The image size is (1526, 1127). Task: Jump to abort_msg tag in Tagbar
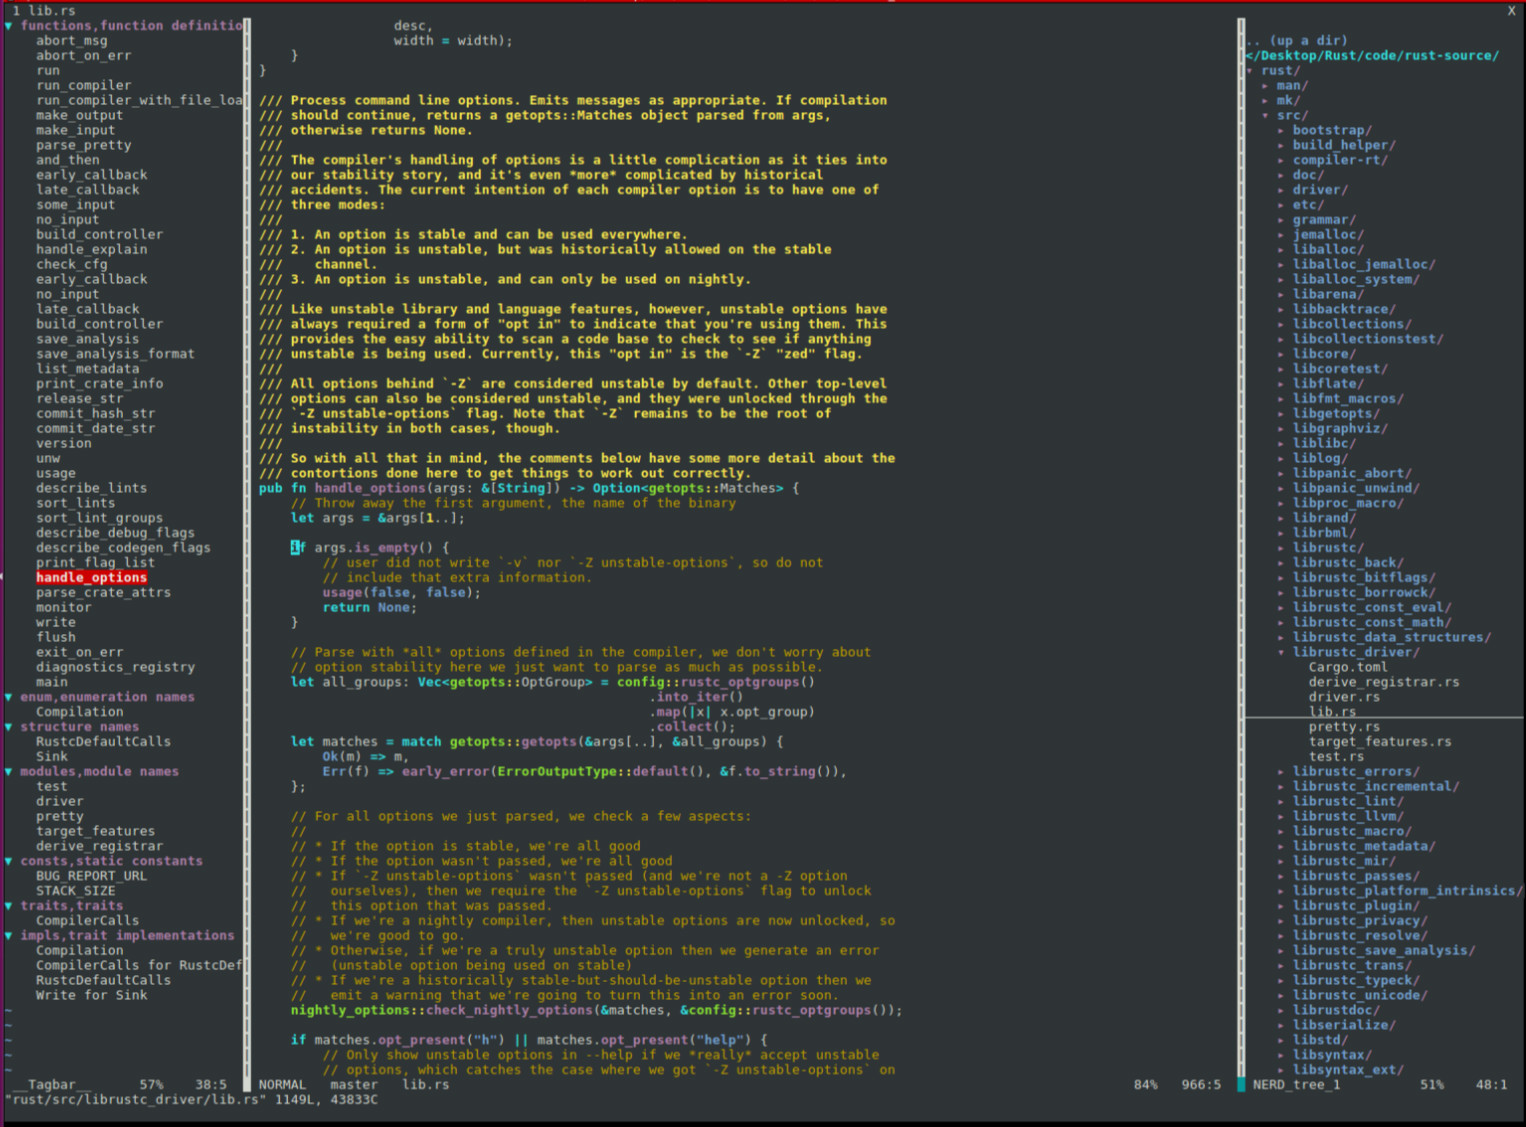[72, 41]
